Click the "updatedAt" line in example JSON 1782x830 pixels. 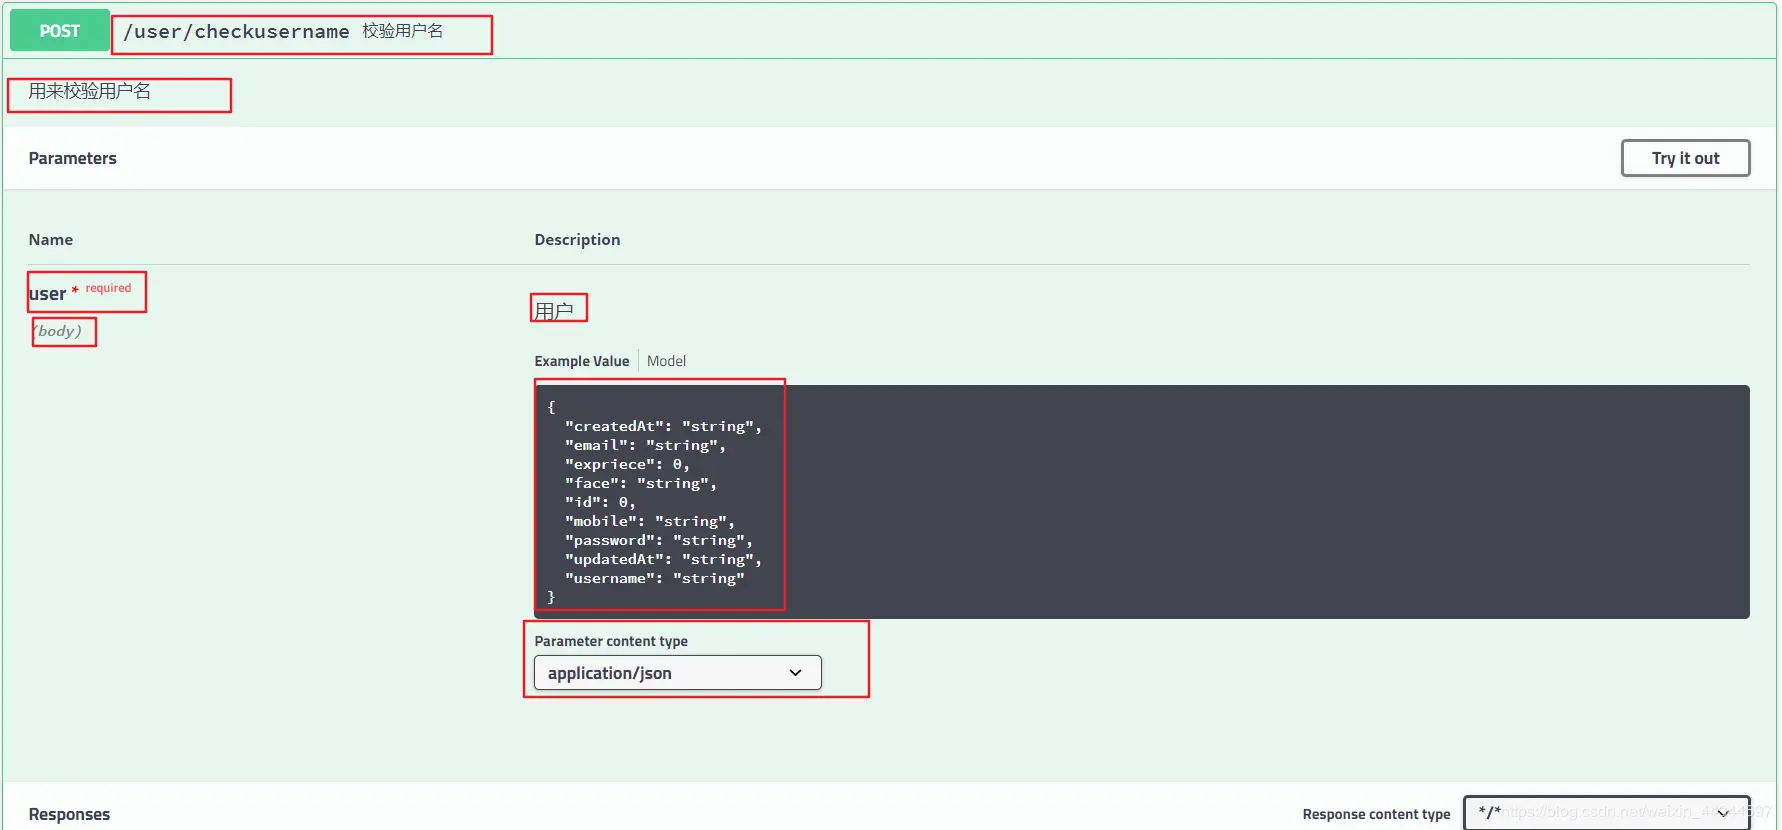[x=663, y=559]
